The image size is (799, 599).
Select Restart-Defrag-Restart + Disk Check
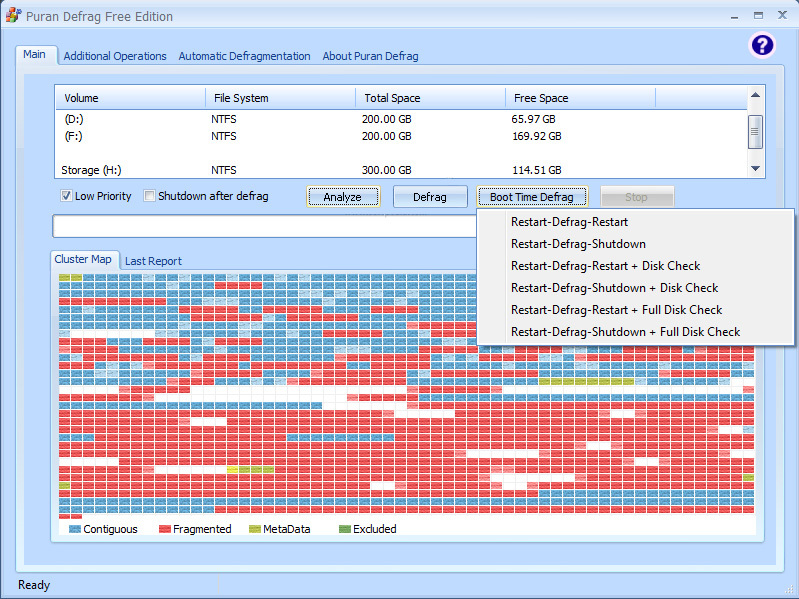(x=635, y=266)
